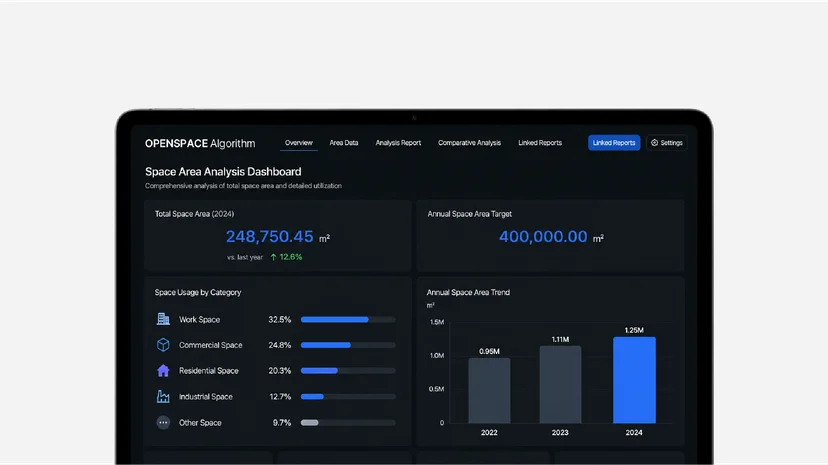Image resolution: width=828 pixels, height=465 pixels.
Task: Click the 1.5M y-axis label
Action: pyautogui.click(x=437, y=322)
